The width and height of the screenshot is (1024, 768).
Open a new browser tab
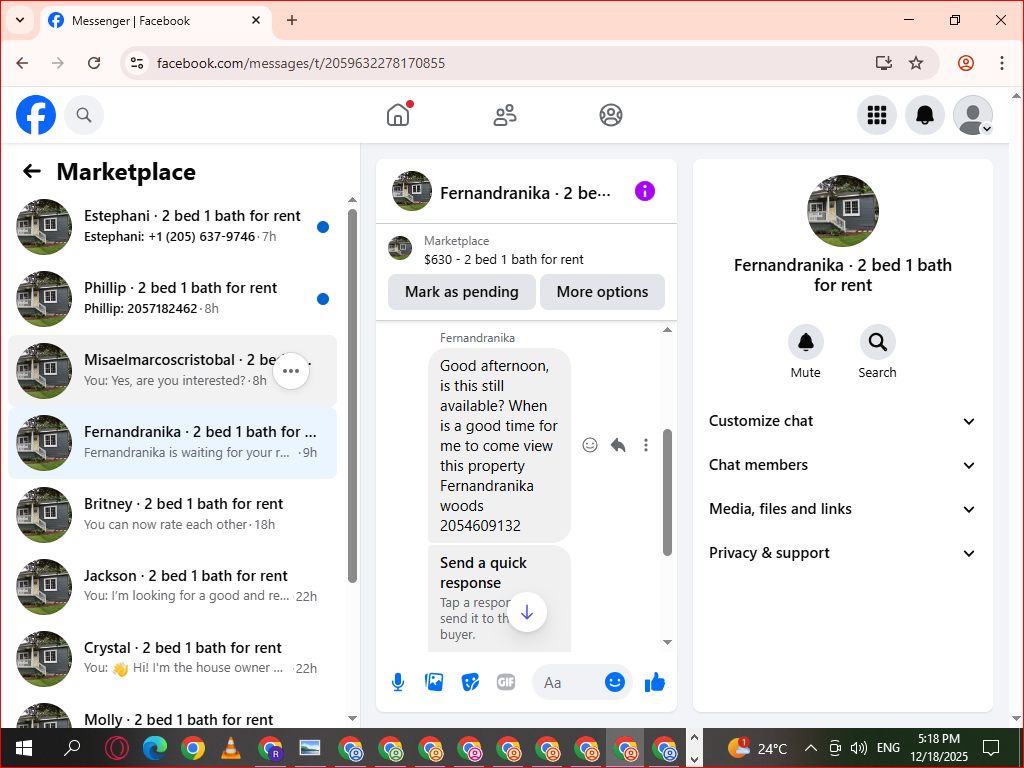click(x=292, y=20)
